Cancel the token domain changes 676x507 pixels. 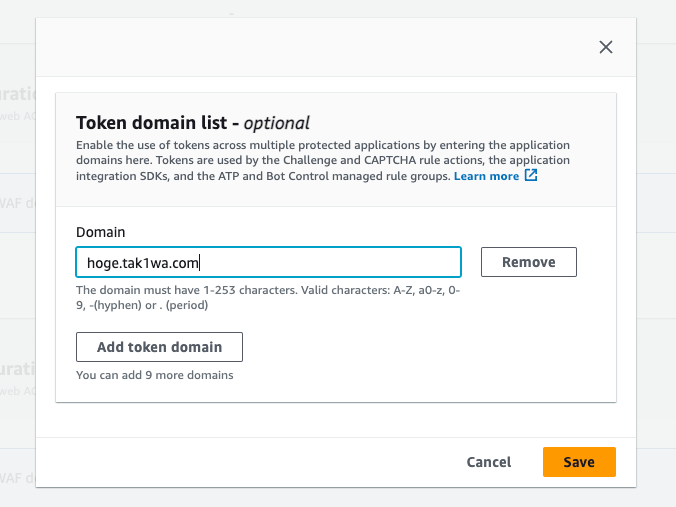point(488,462)
